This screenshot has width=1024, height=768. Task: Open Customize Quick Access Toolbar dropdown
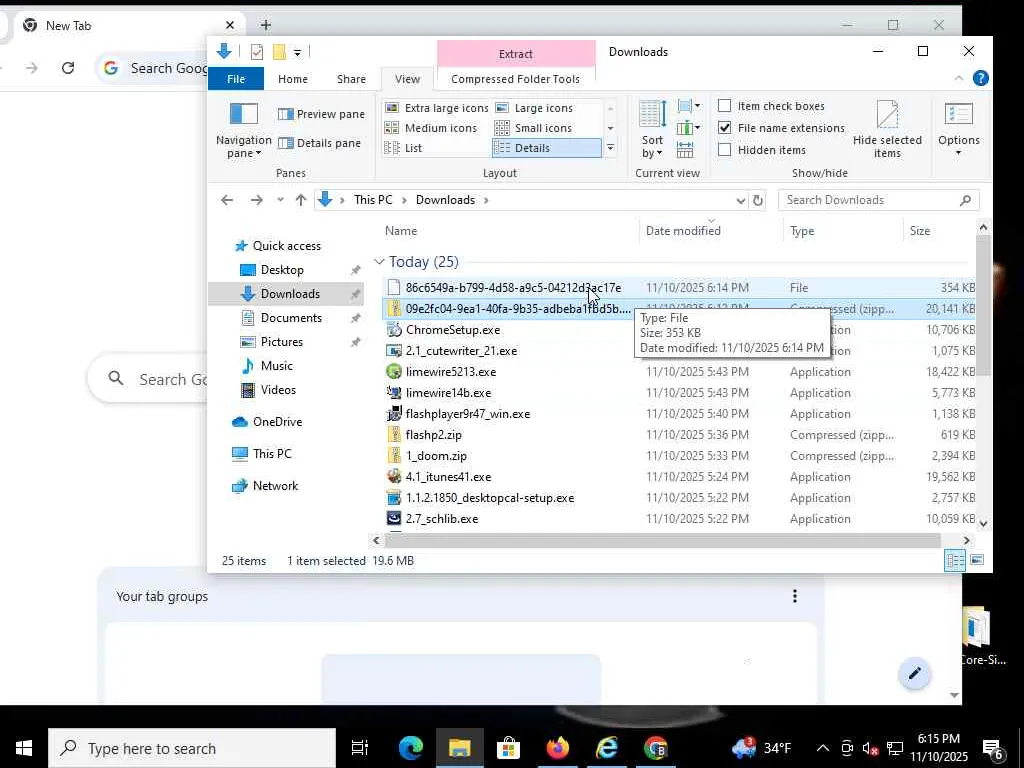point(297,52)
